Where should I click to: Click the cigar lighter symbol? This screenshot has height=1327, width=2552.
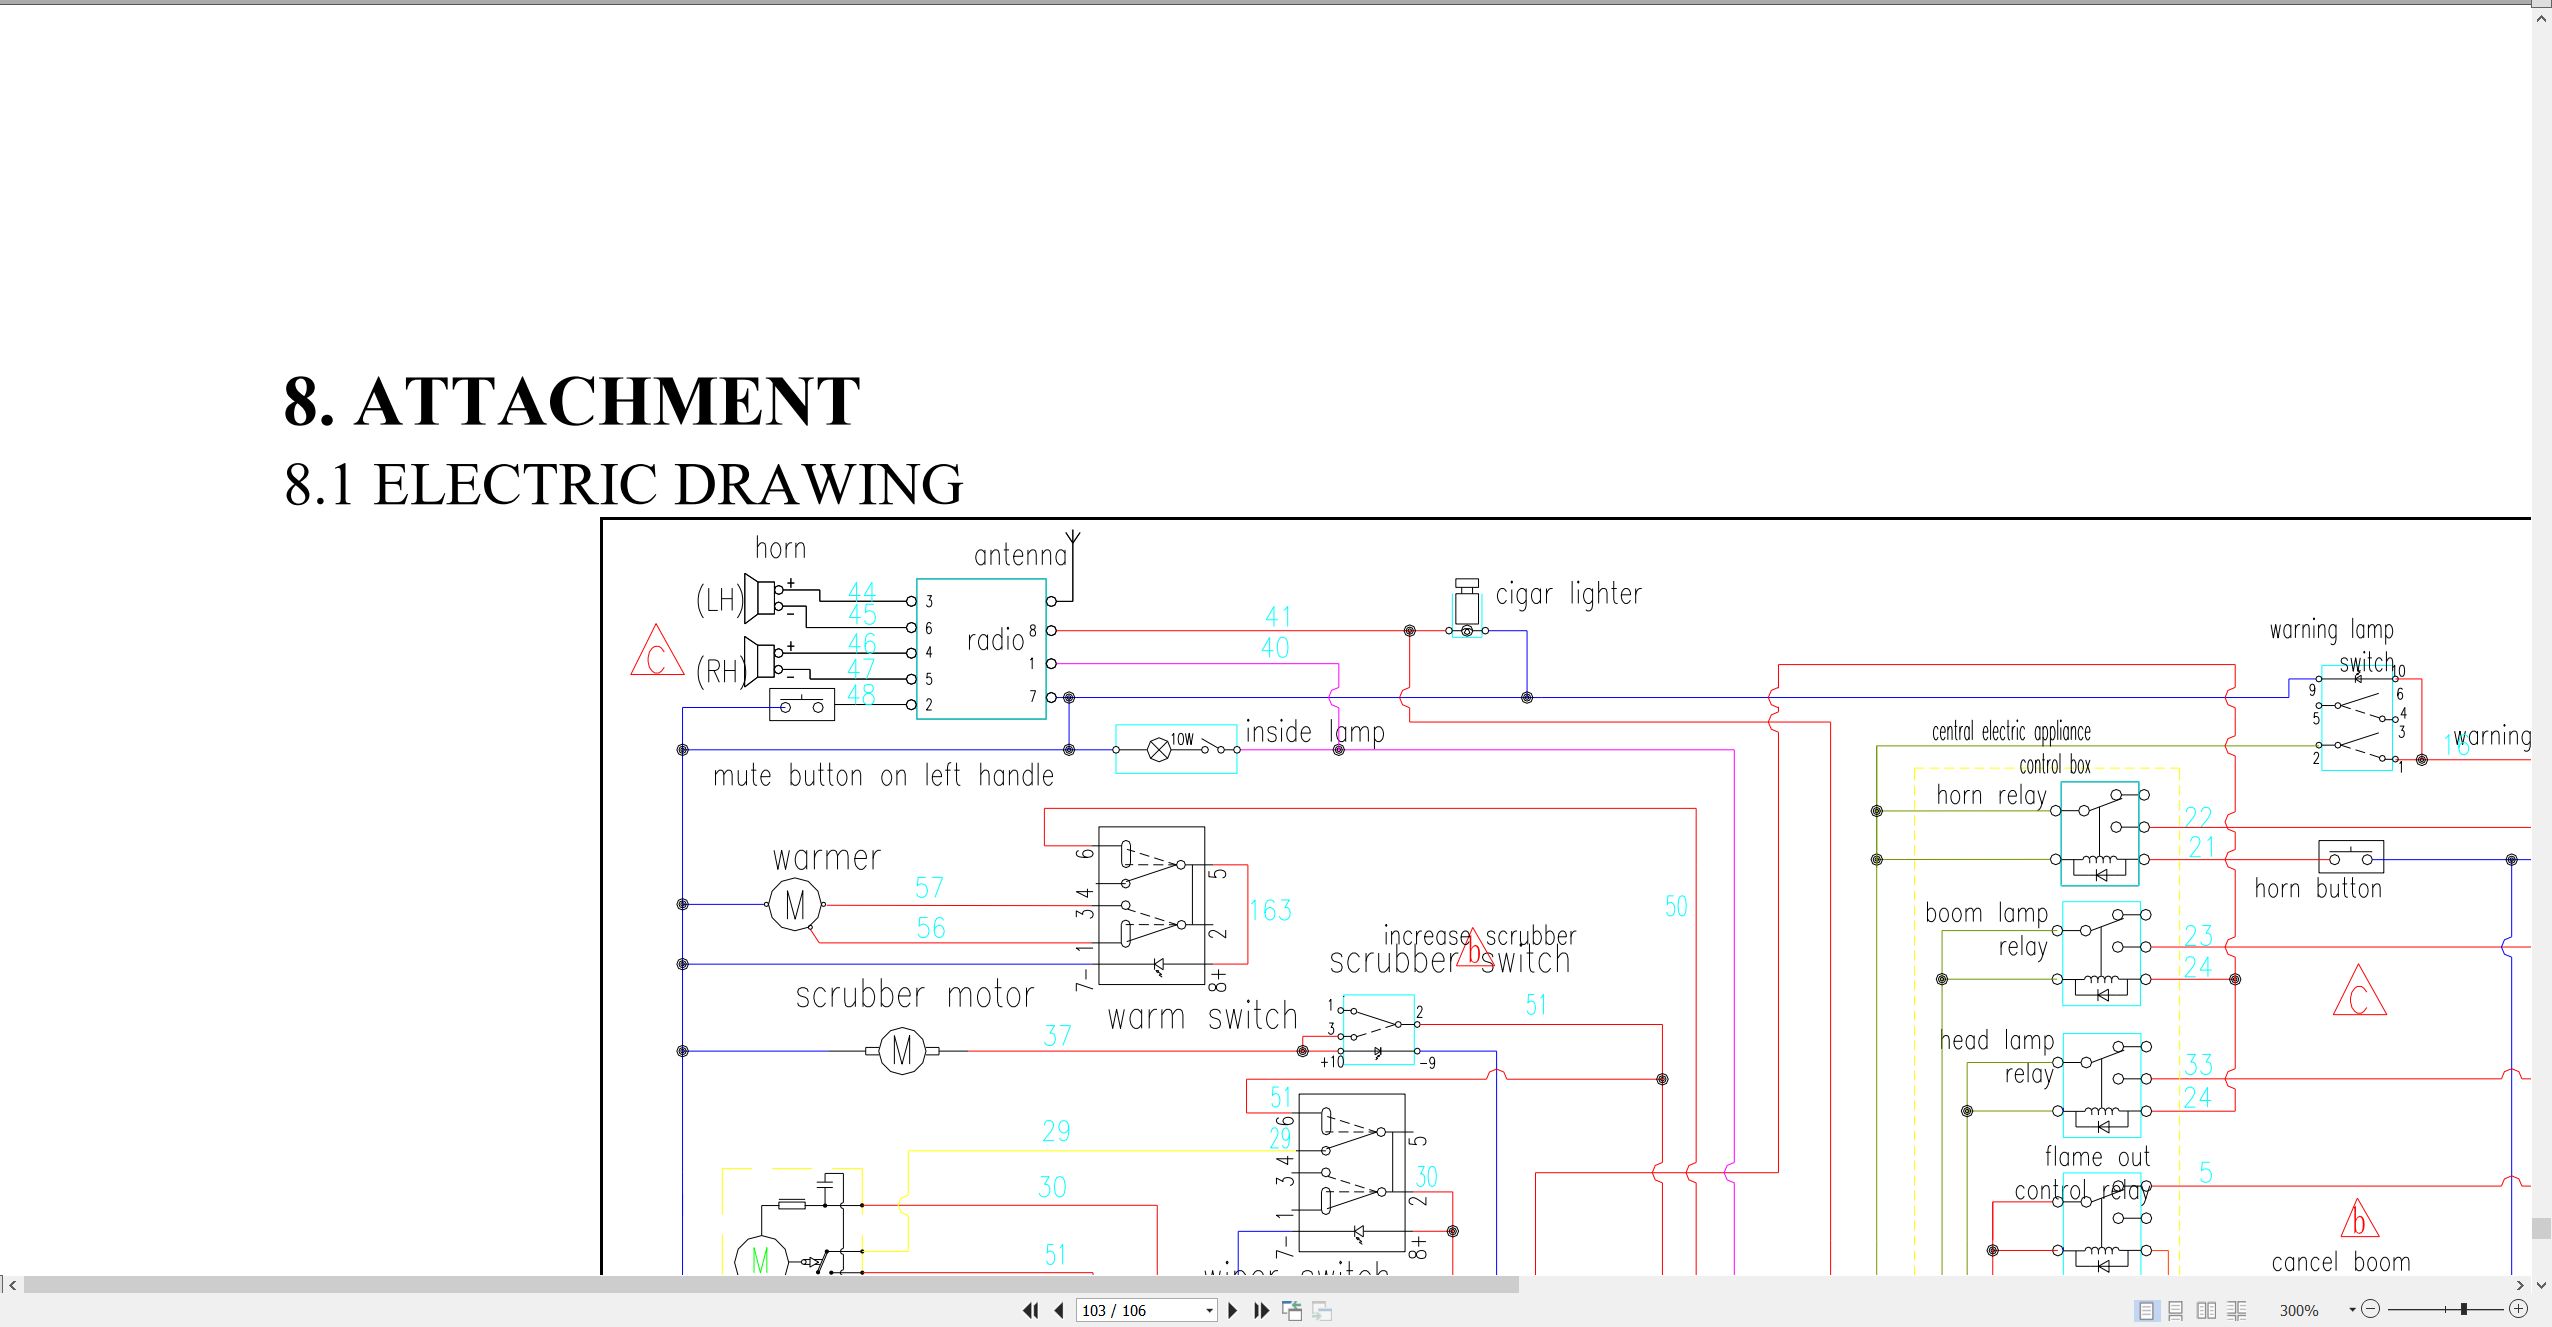[1467, 608]
